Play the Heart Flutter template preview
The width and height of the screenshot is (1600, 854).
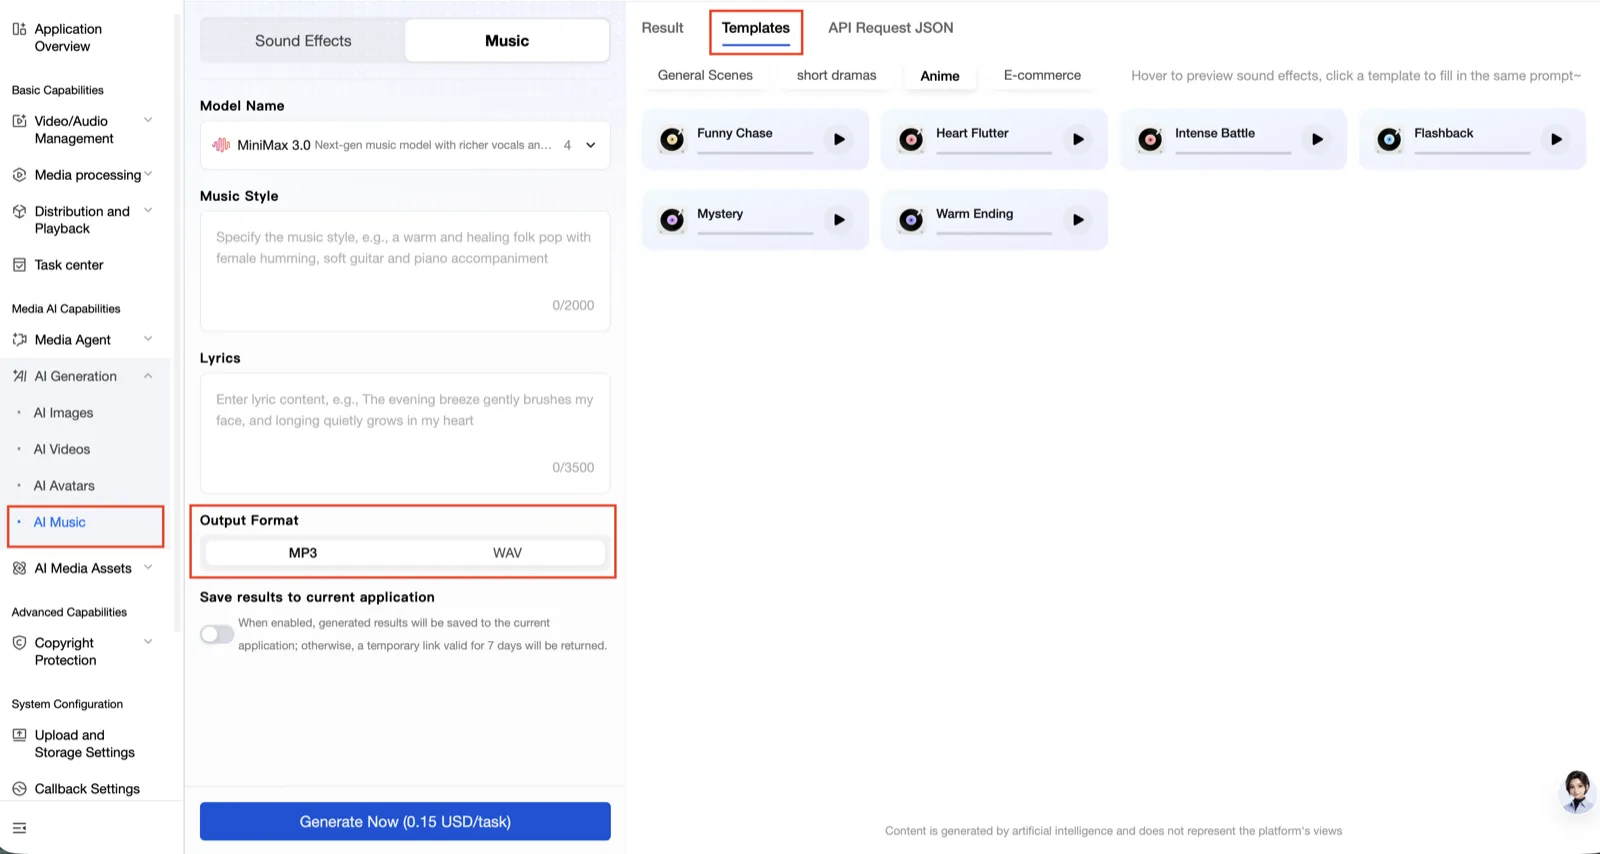tap(1078, 139)
